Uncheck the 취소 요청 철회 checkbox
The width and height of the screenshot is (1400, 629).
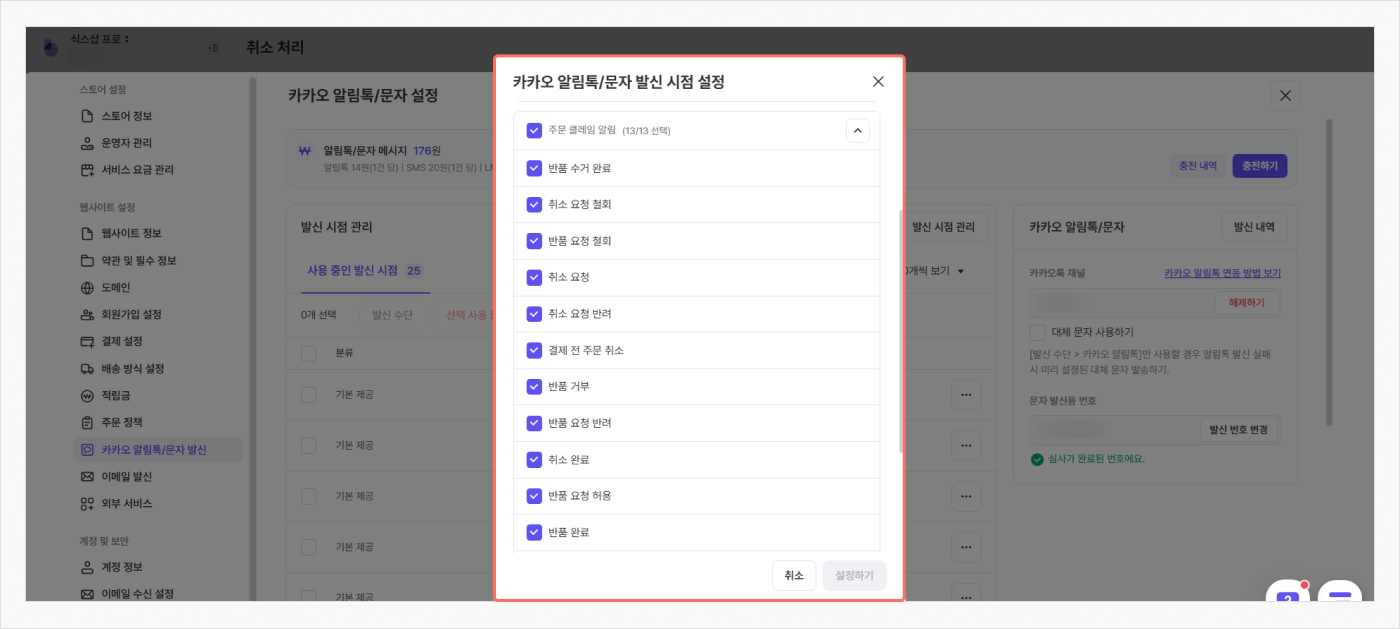[x=534, y=204]
